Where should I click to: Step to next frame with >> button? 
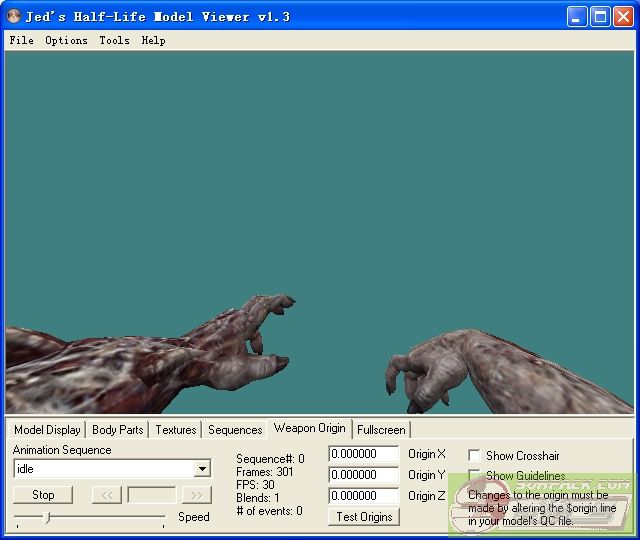coord(197,495)
